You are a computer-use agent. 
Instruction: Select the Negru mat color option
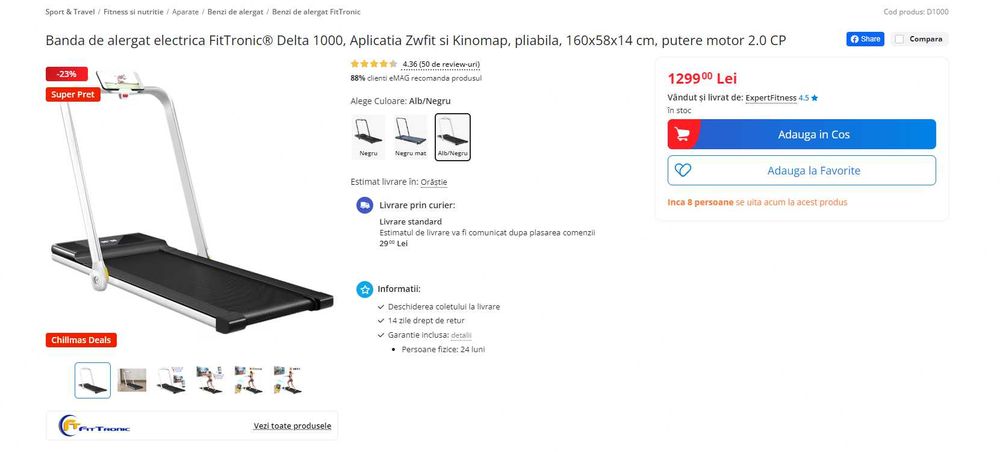pos(410,137)
